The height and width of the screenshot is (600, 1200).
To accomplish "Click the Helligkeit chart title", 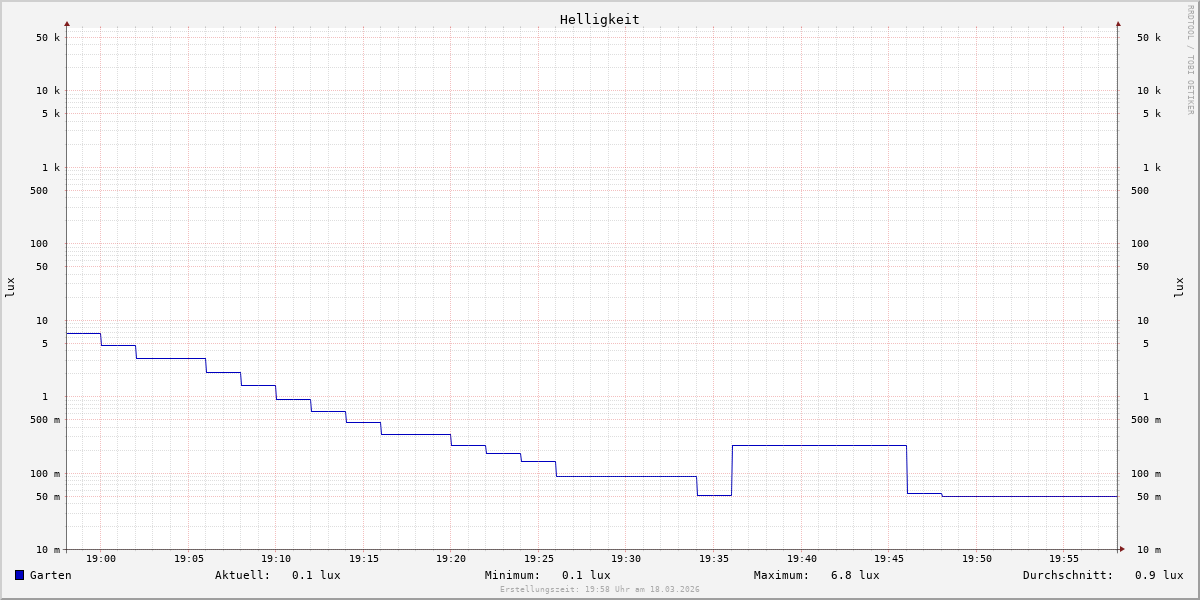I will [600, 19].
